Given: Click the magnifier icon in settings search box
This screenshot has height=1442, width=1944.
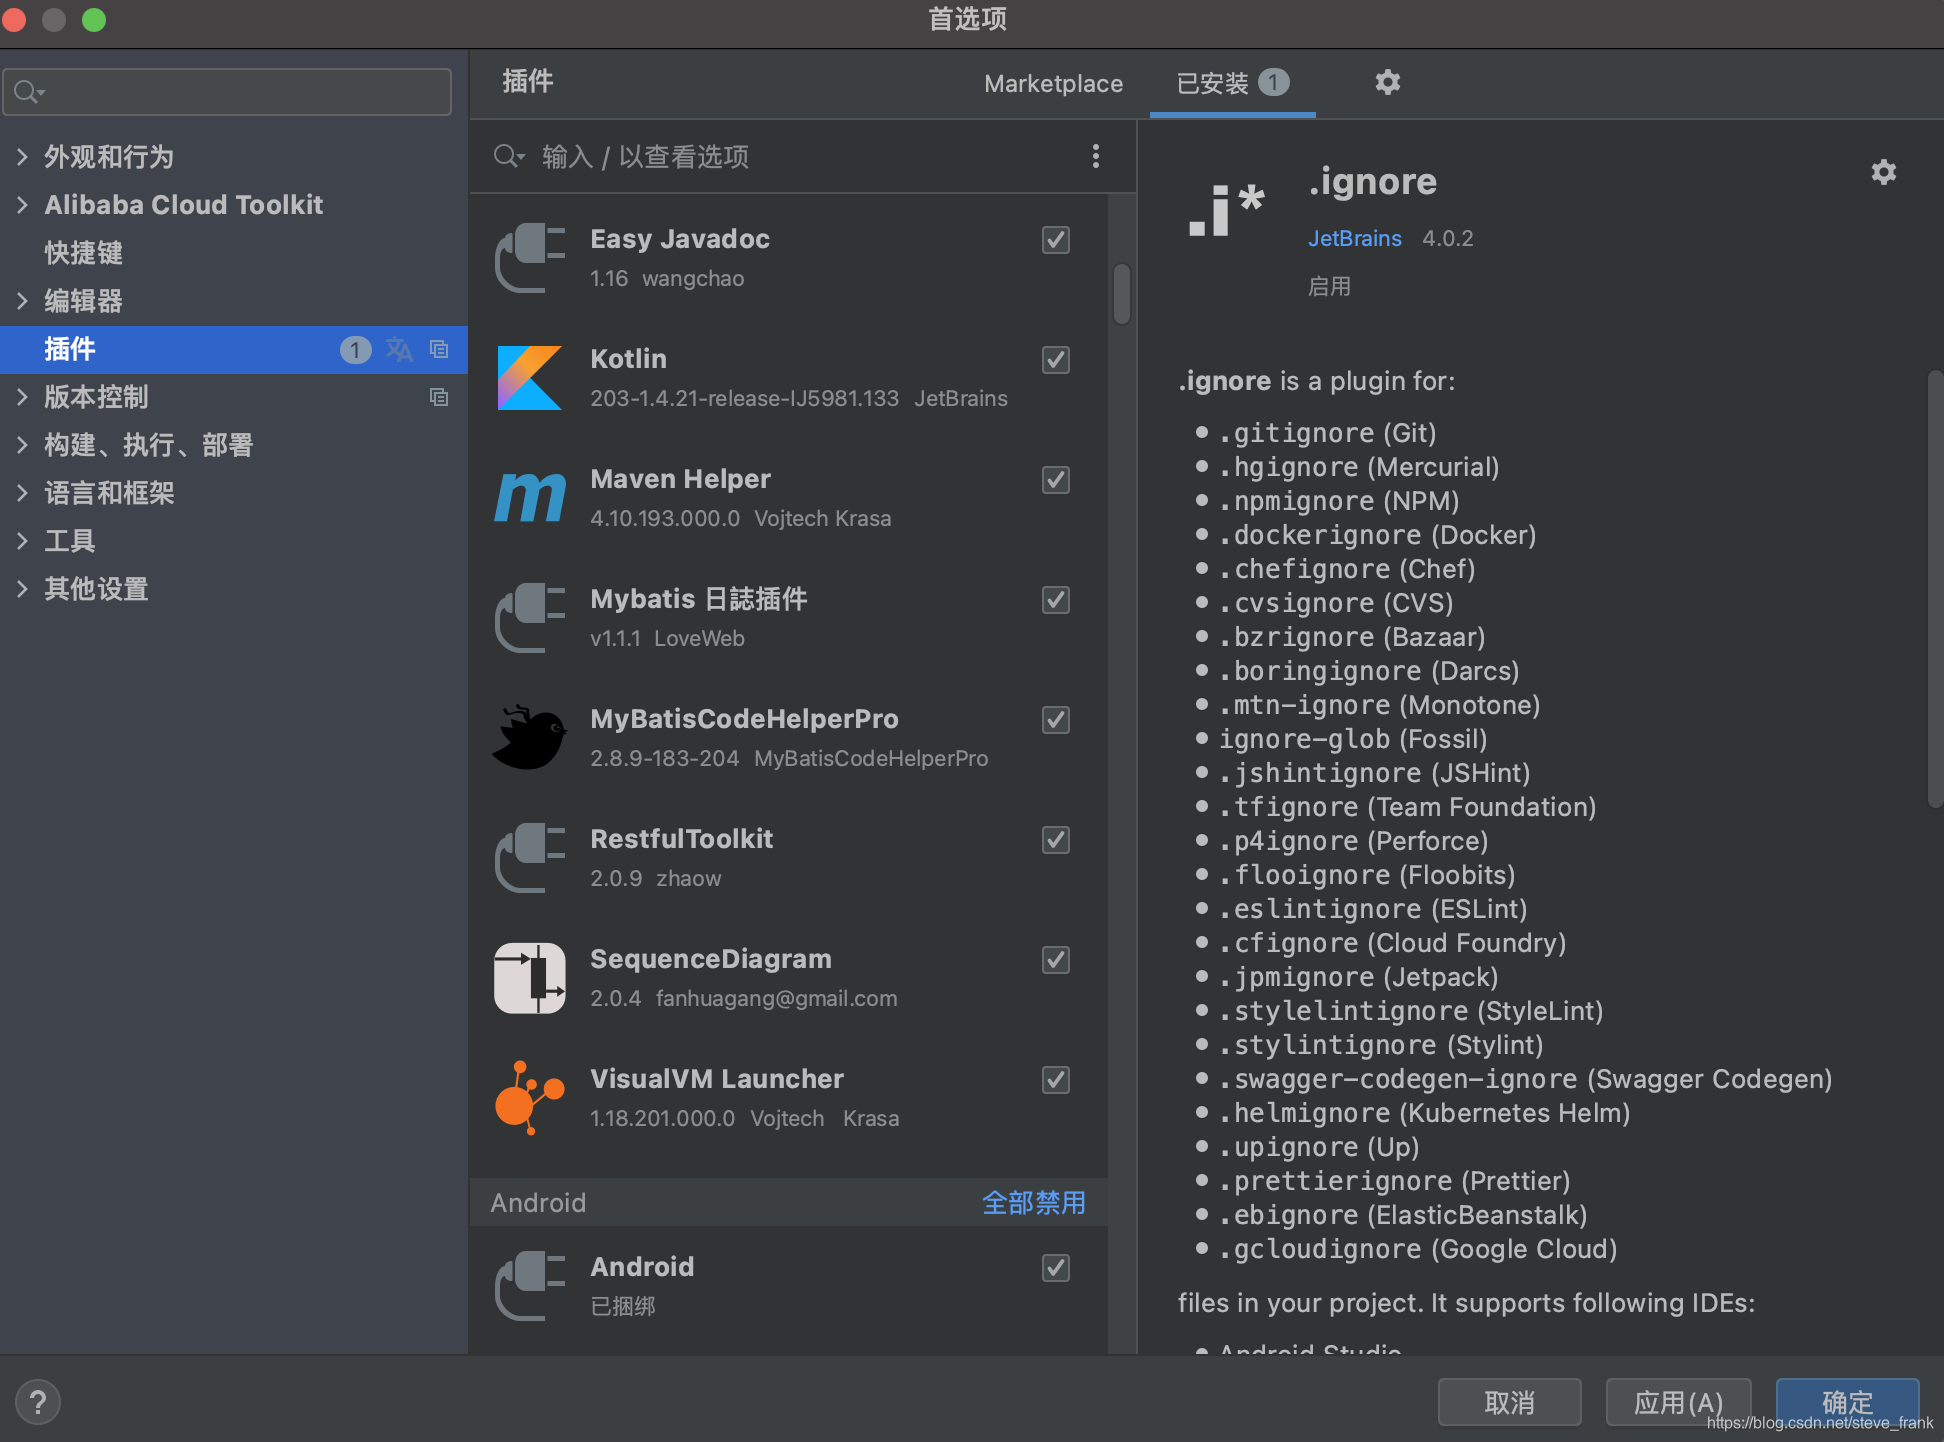Looking at the screenshot, I should 29,92.
